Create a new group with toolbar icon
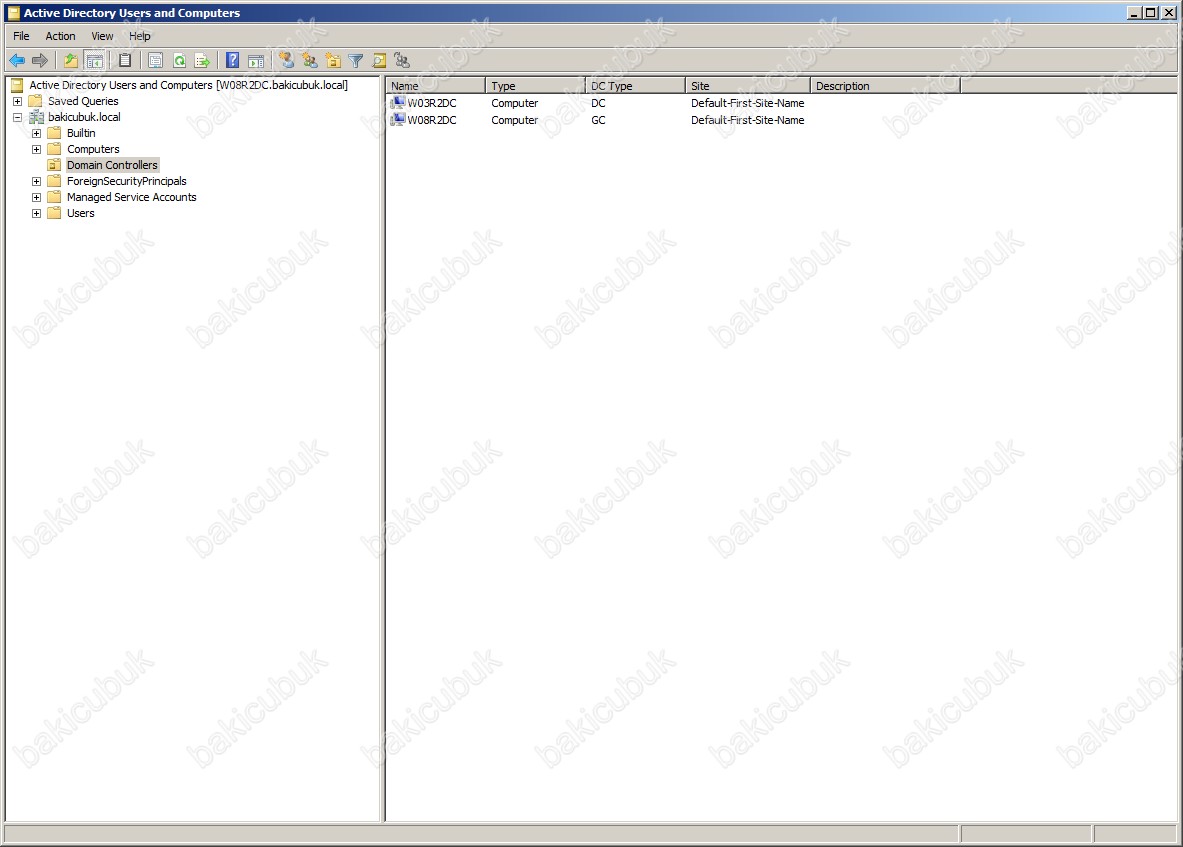 [310, 60]
